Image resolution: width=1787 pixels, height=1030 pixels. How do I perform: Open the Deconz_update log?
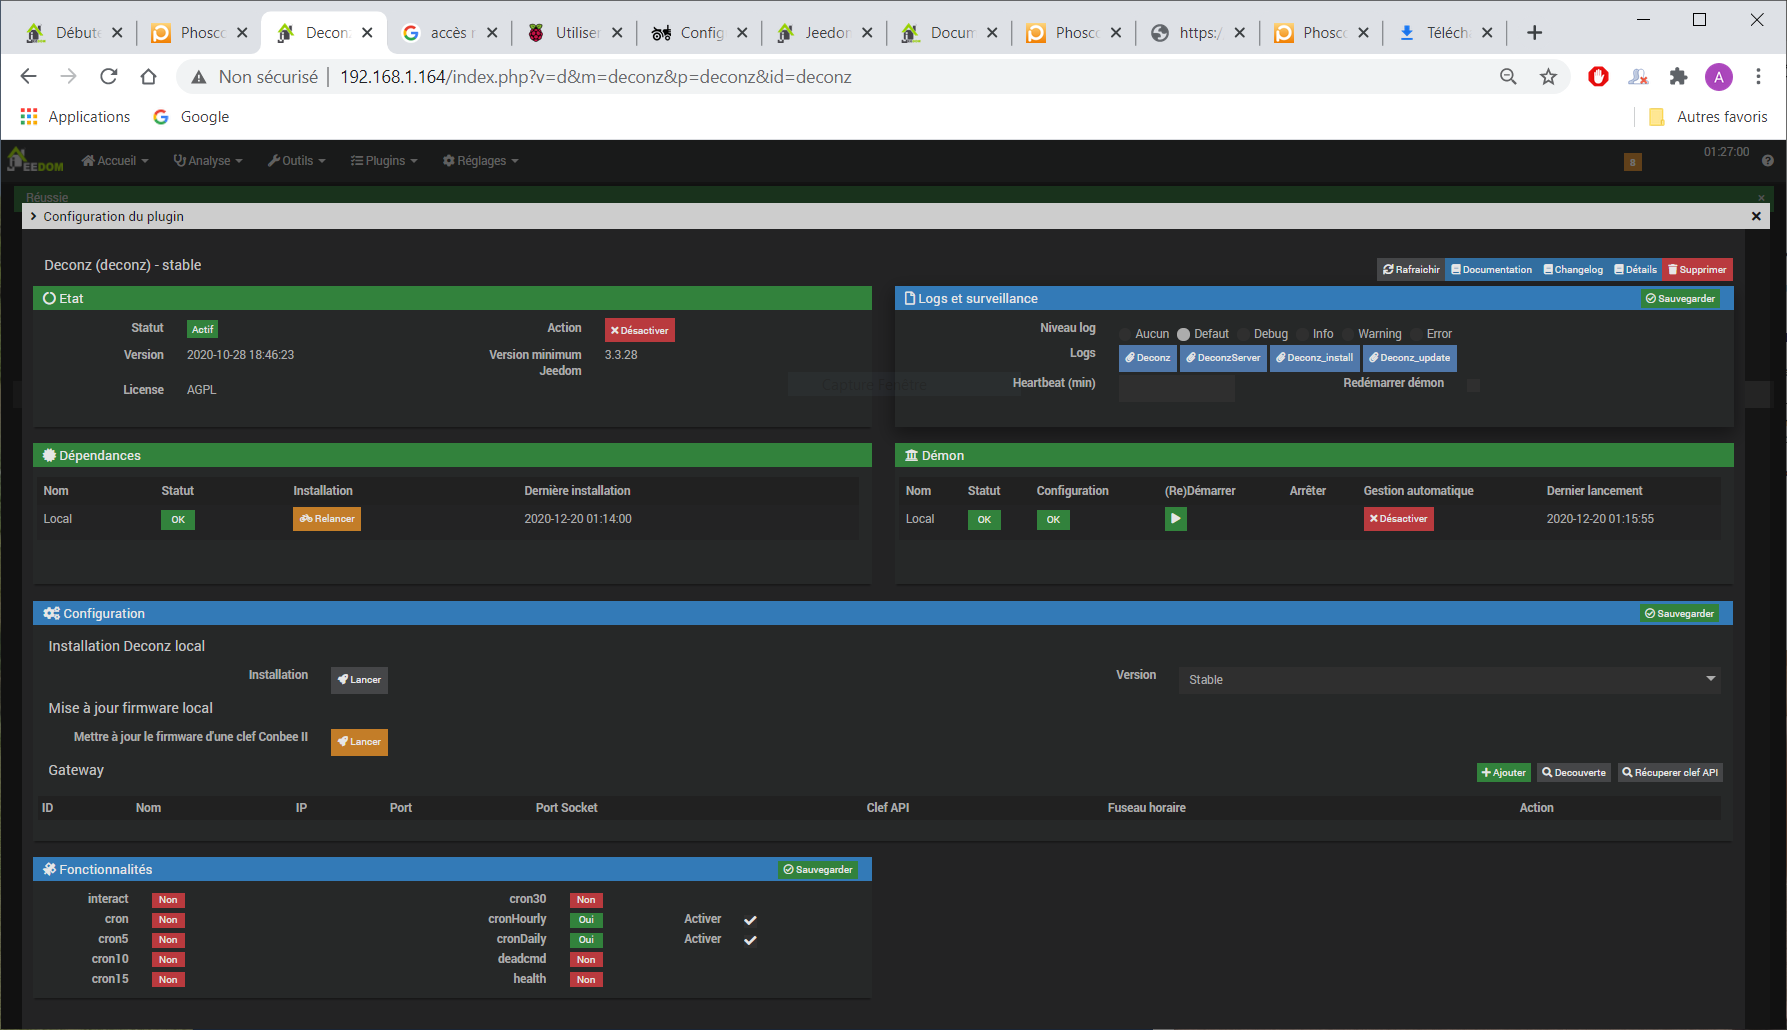click(x=1409, y=358)
